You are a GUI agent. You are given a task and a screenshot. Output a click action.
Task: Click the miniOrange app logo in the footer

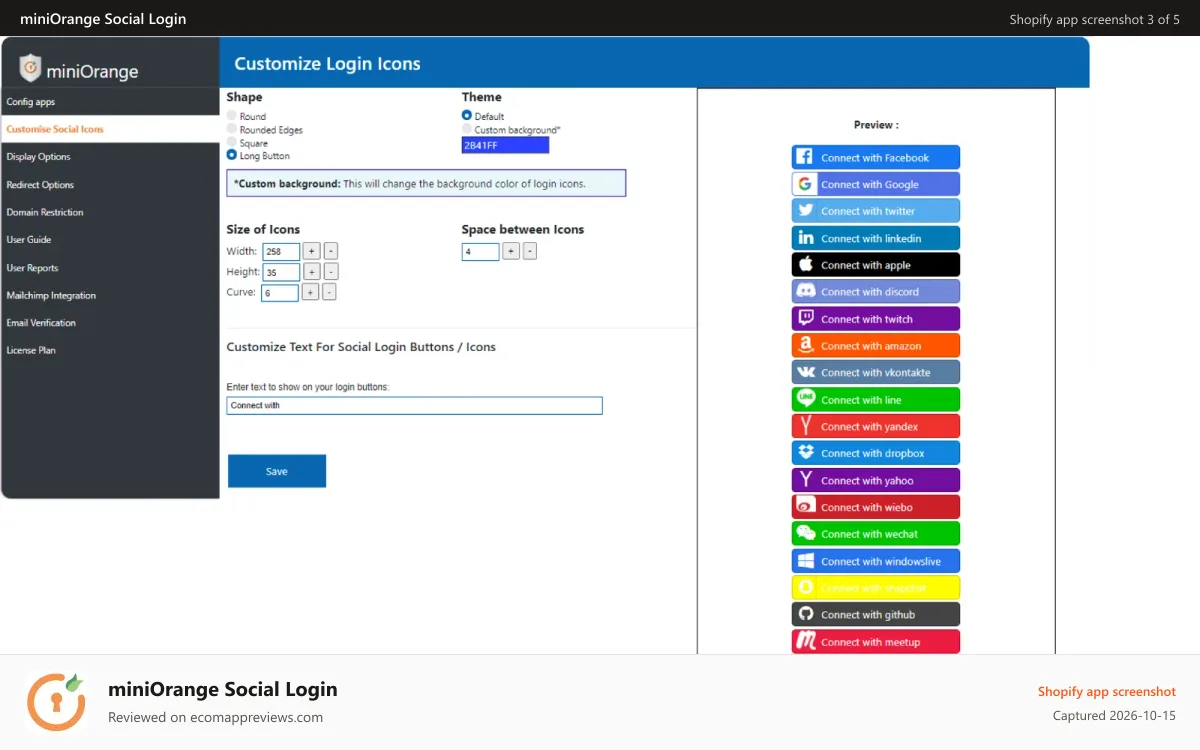(56, 701)
